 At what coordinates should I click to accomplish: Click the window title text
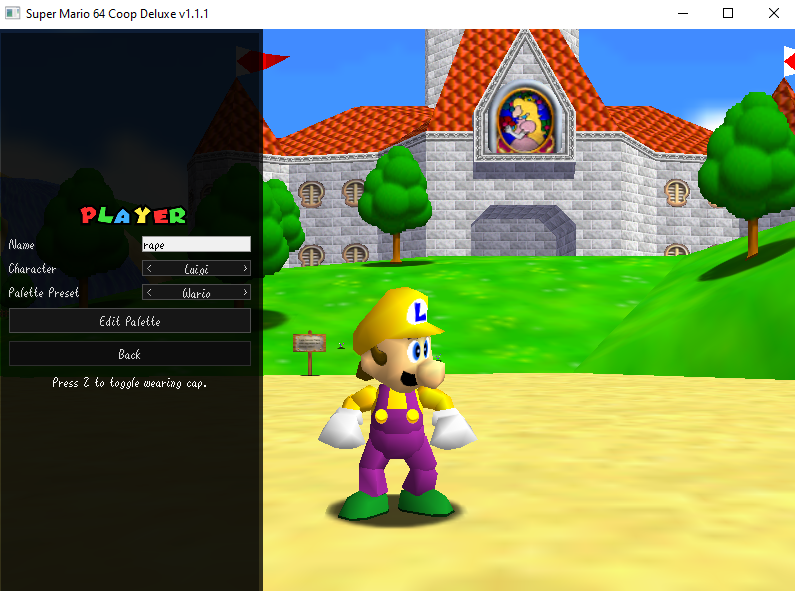(x=117, y=14)
